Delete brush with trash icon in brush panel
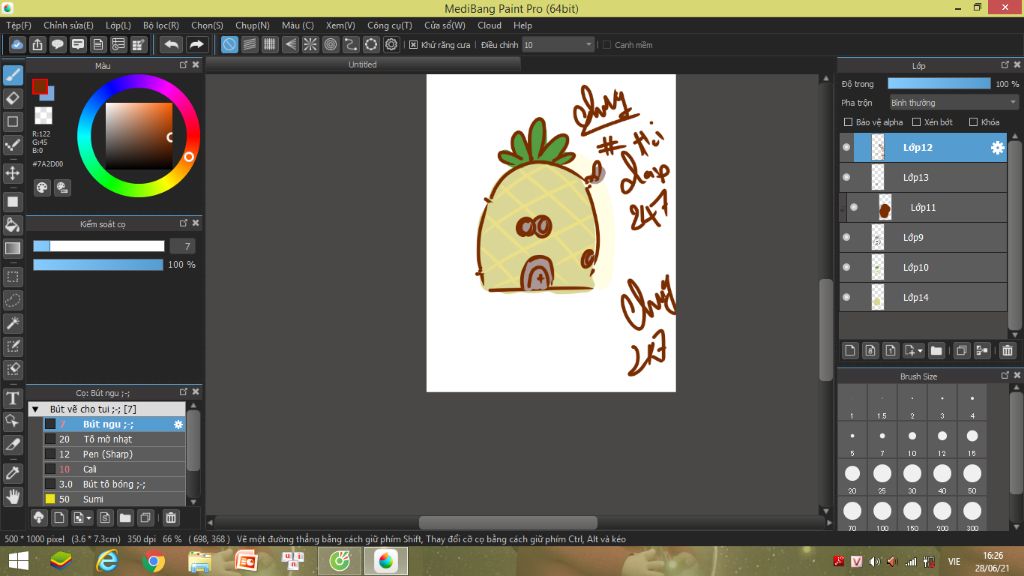 (170, 518)
